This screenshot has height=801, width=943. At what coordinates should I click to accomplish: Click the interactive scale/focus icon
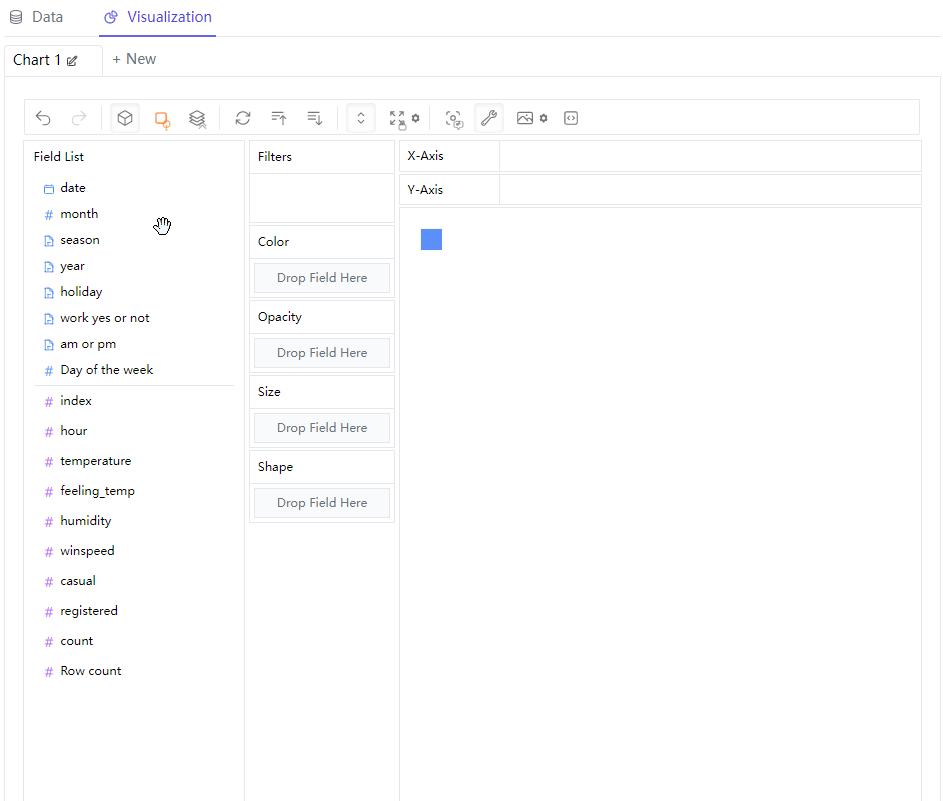[x=454, y=118]
